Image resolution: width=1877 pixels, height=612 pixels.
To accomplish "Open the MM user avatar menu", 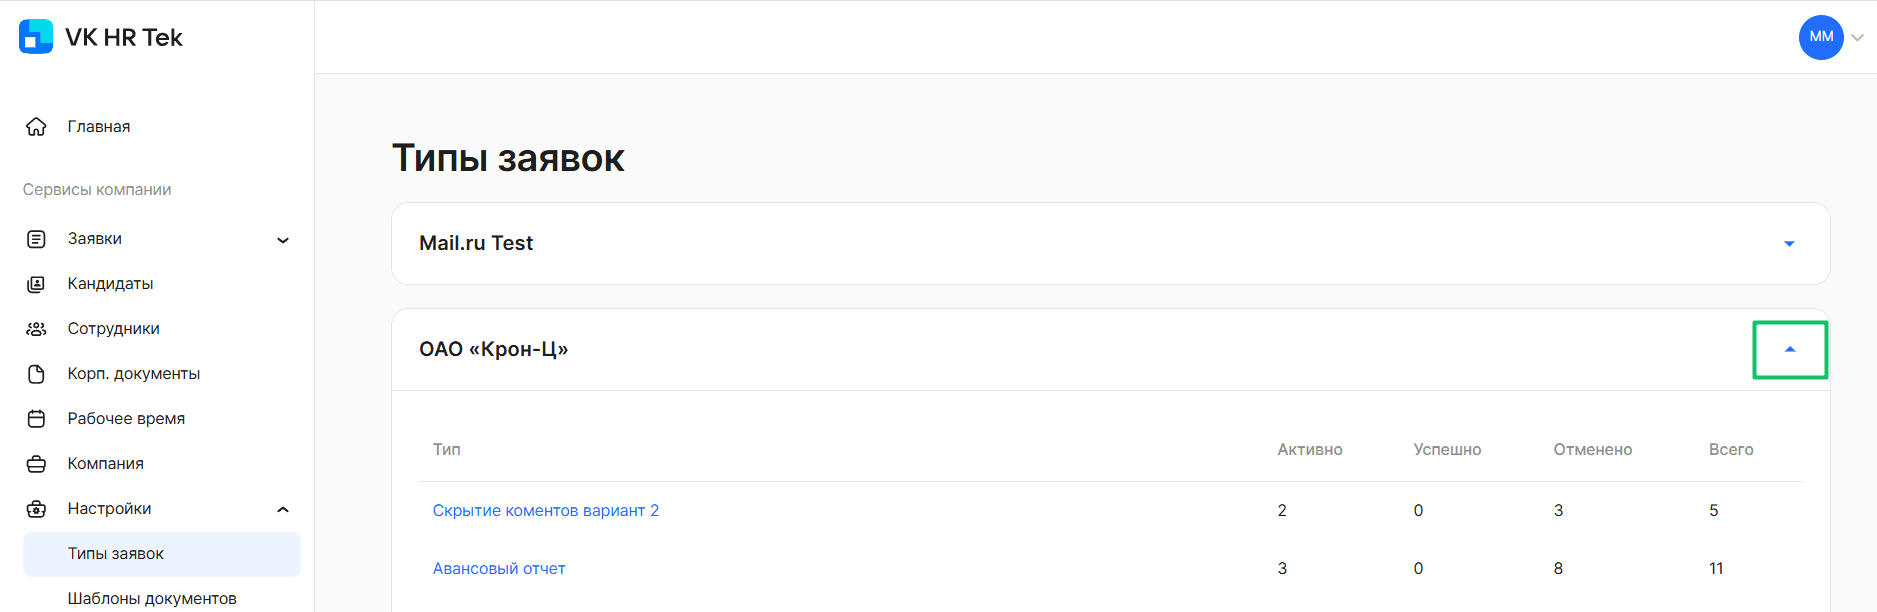I will tap(1821, 37).
